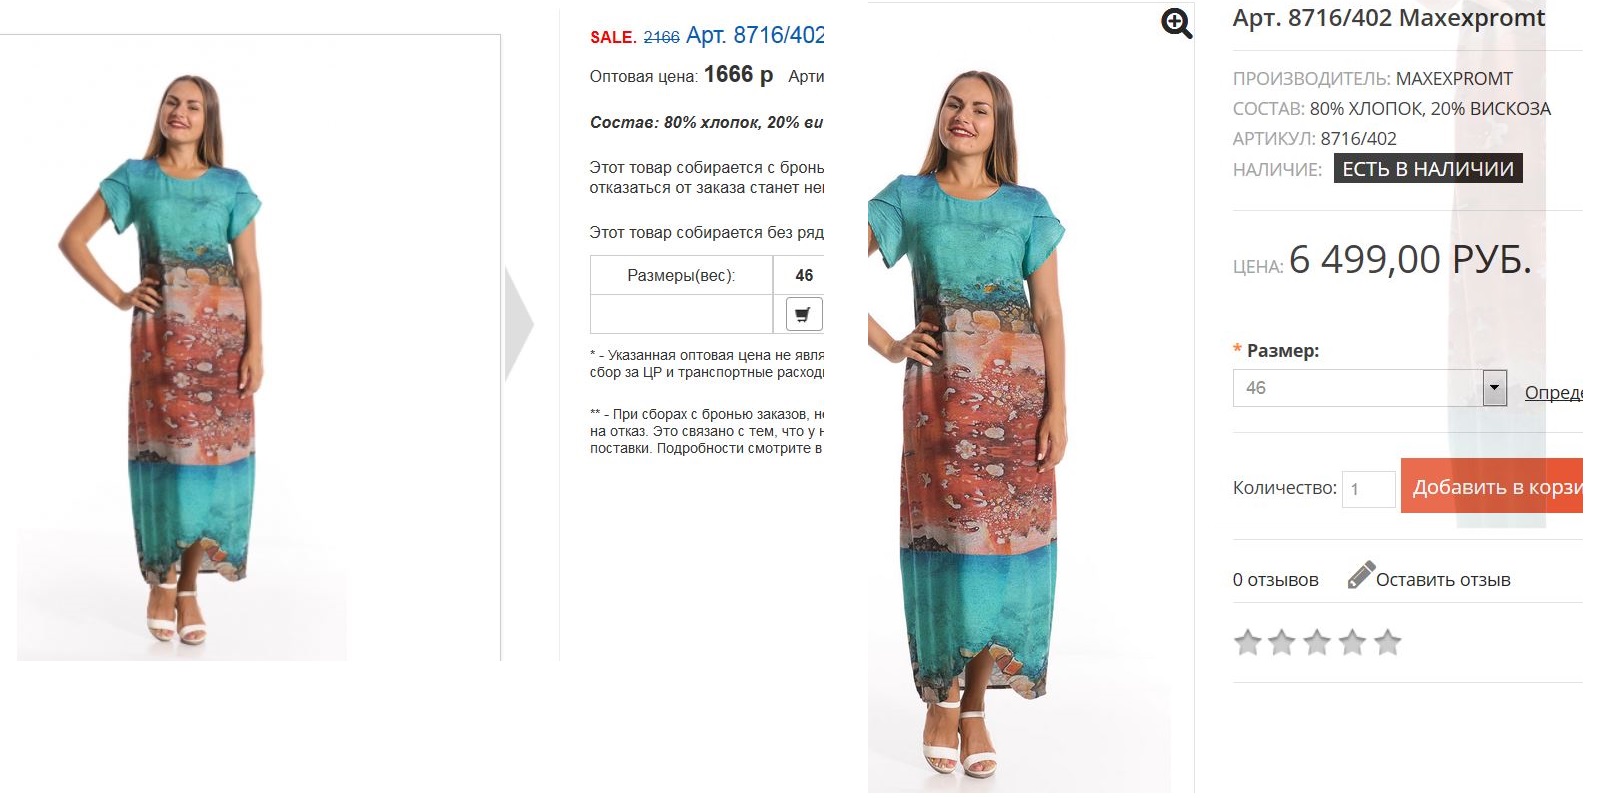Click the Добавить в корзину button

tap(1492, 486)
